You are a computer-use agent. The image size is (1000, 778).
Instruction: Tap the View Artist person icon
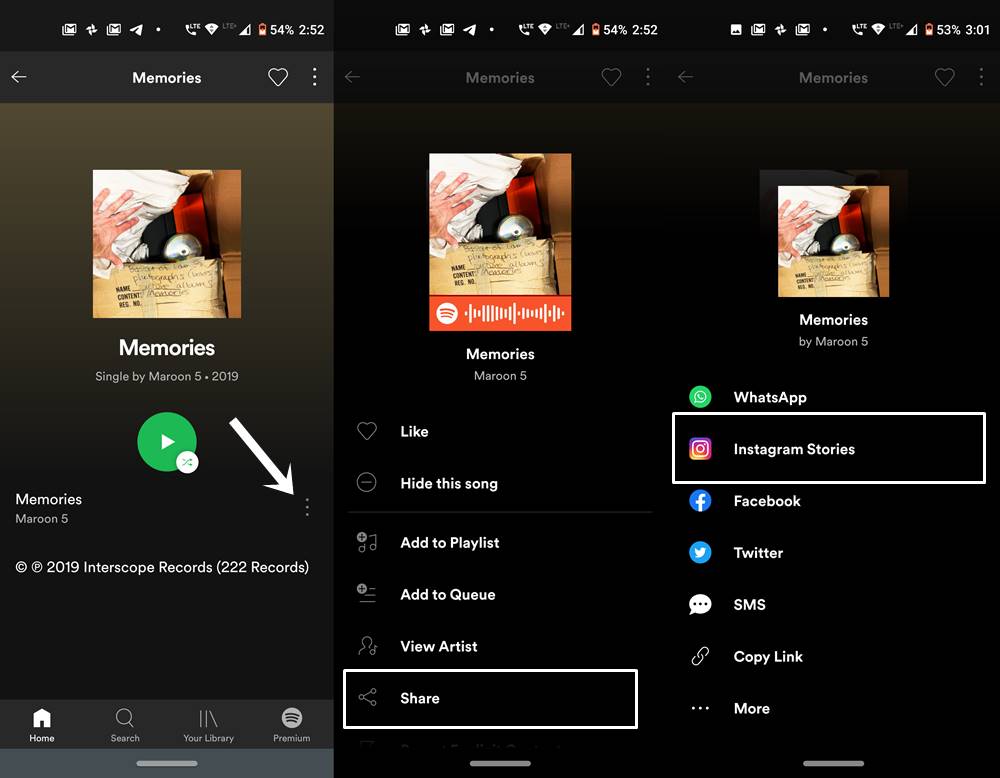(367, 646)
